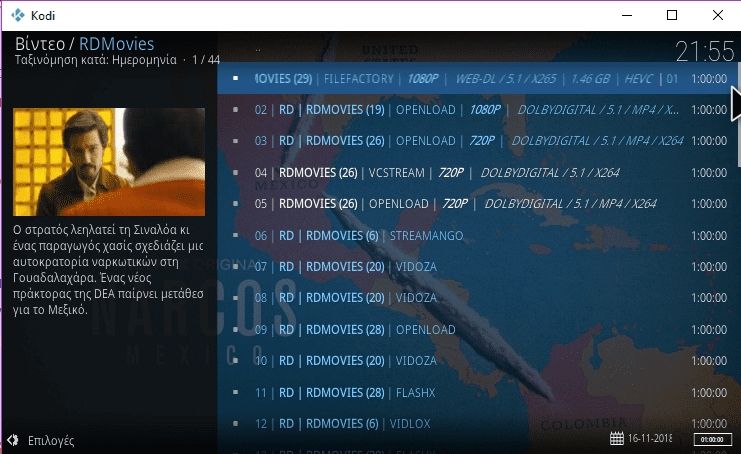Click the Kodi logo in title bar
Screen dimensions: 741x454
pyautogui.click(x=16, y=14)
